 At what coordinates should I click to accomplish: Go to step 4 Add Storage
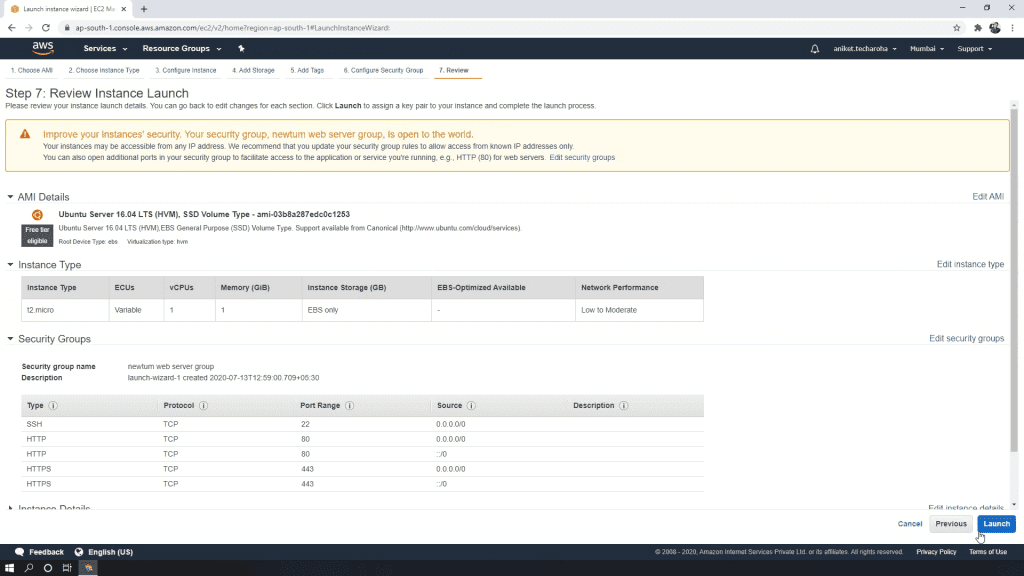[x=253, y=70]
